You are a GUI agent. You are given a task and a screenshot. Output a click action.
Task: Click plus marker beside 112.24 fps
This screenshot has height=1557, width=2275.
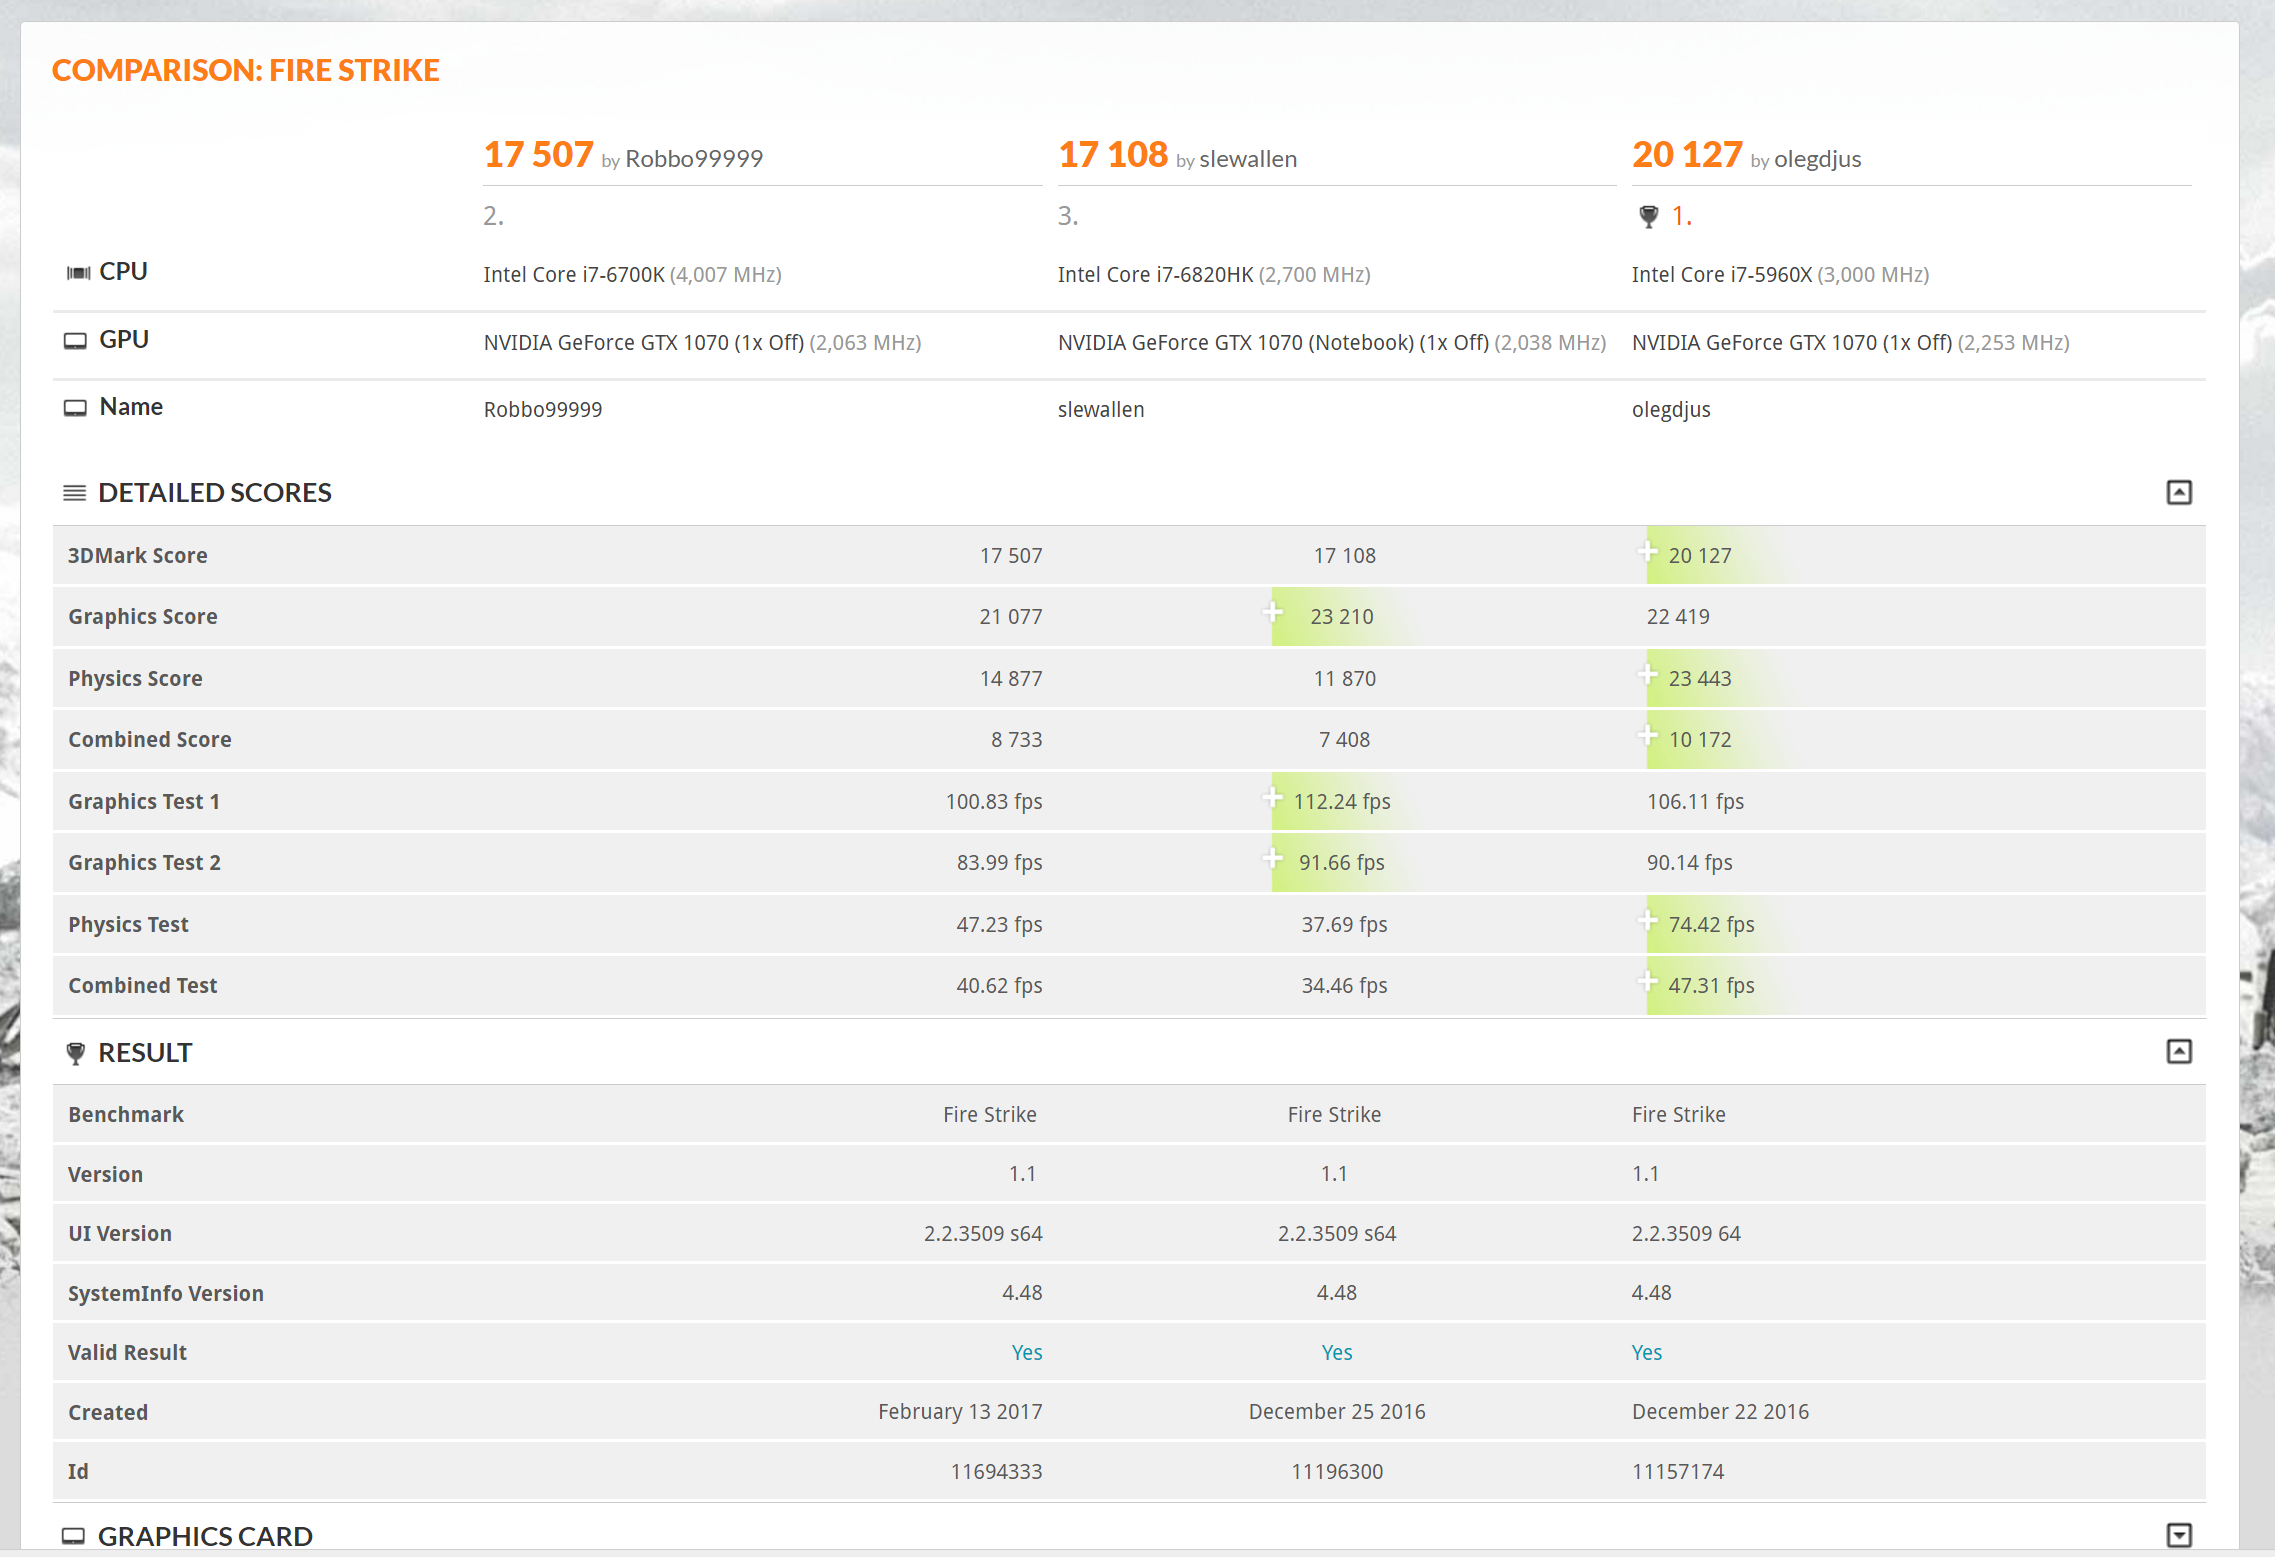coord(1272,797)
